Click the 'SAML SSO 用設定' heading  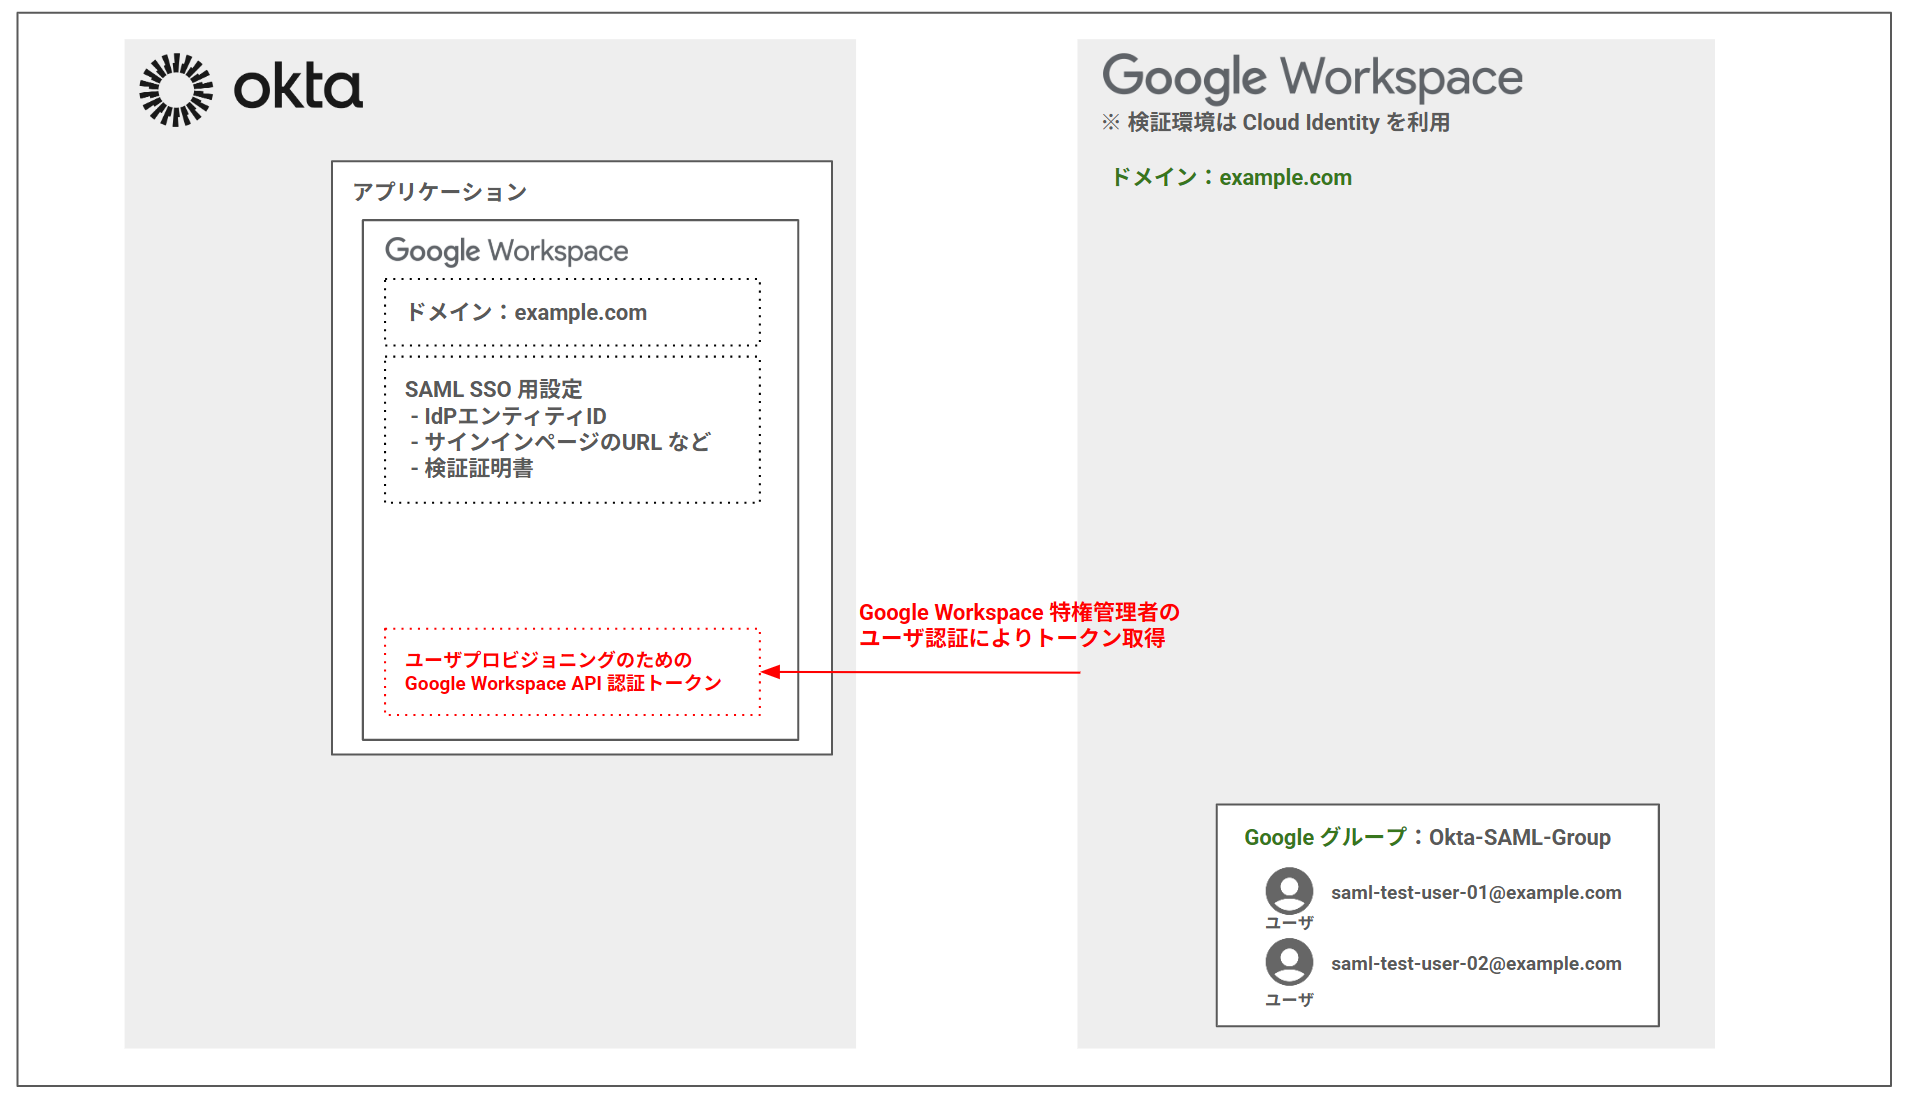coord(493,389)
